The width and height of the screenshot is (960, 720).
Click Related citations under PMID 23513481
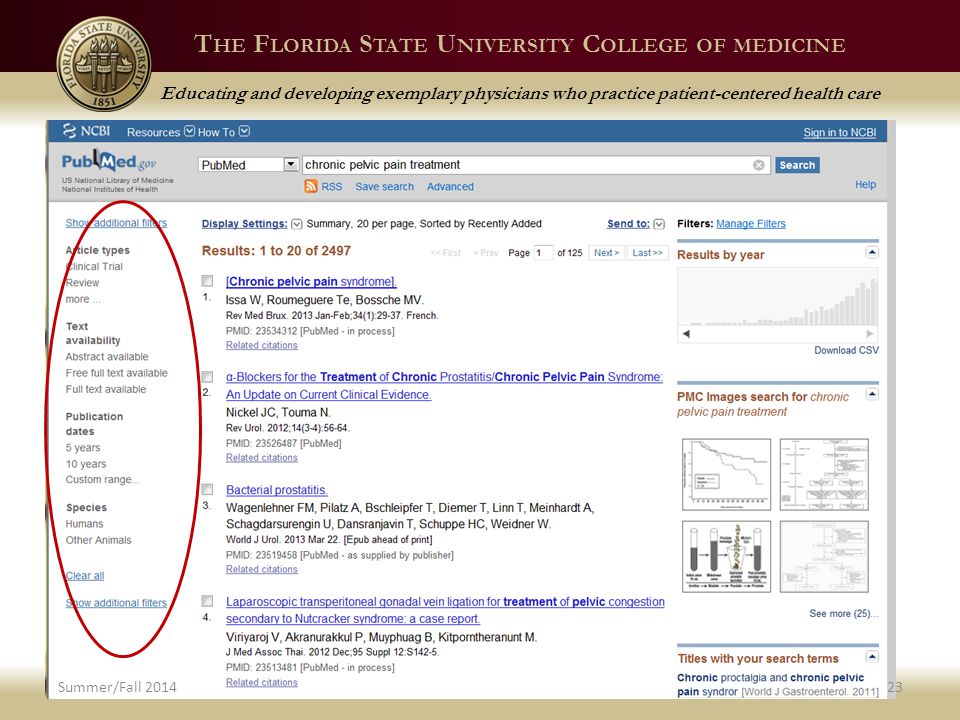[x=261, y=682]
